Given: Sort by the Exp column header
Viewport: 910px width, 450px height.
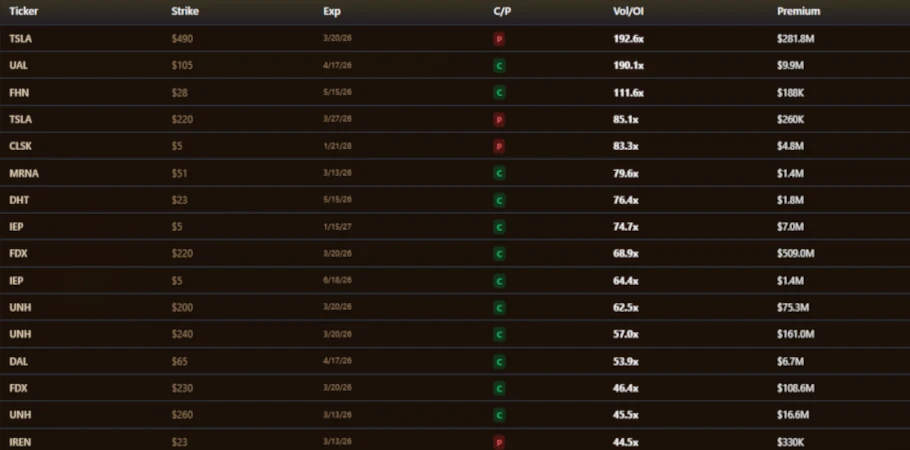Looking at the screenshot, I should (331, 11).
